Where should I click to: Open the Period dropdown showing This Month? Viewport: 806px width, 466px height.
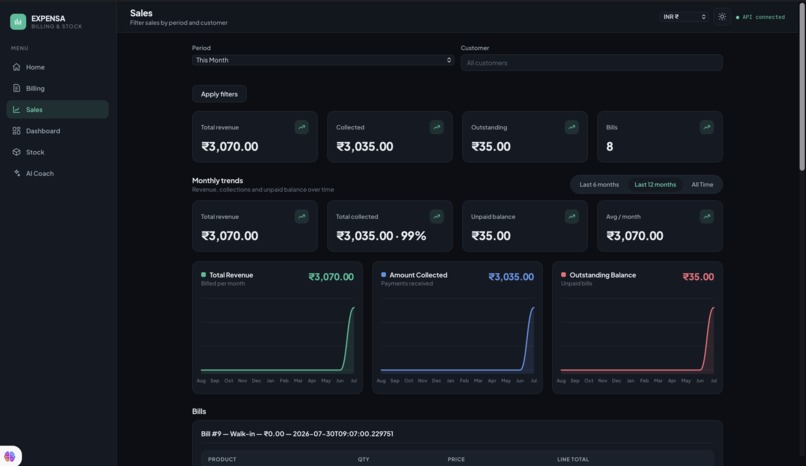tap(323, 60)
